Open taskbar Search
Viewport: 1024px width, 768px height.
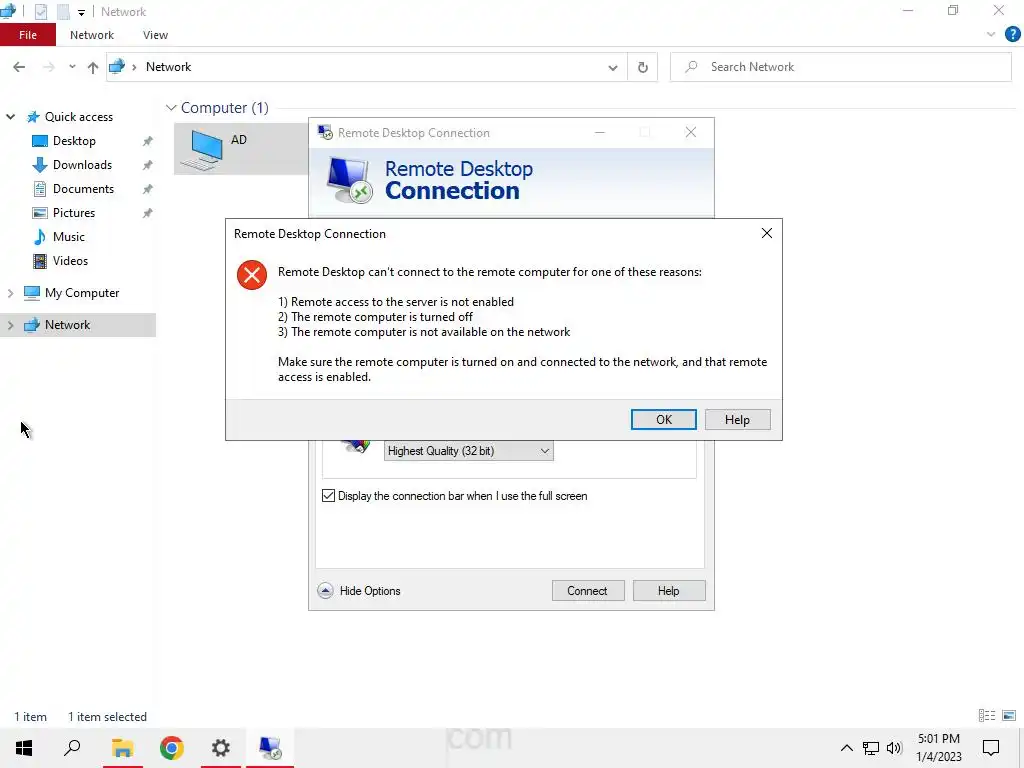(72, 748)
